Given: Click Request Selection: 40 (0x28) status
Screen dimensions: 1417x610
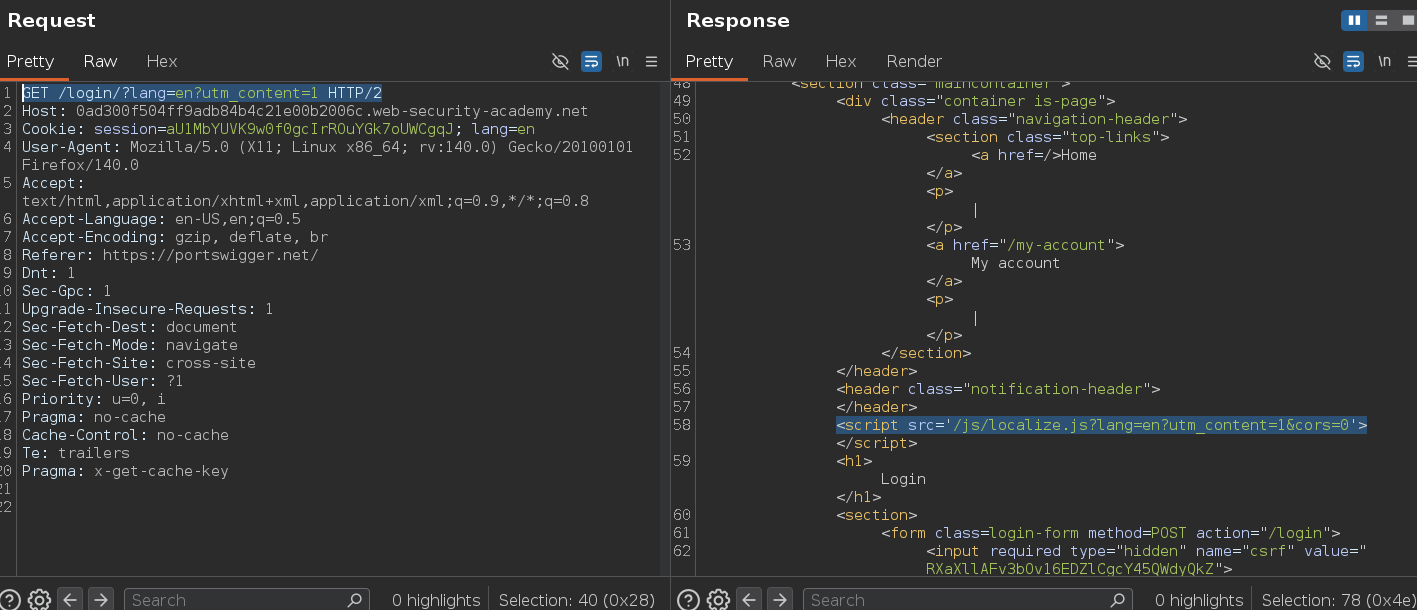Looking at the screenshot, I should [577, 600].
